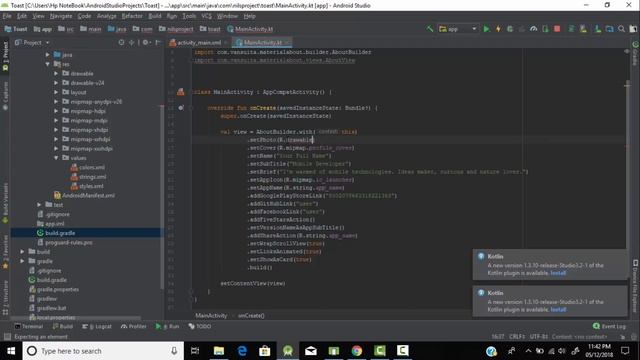
Task: Open the Event Log
Action: coord(609,326)
